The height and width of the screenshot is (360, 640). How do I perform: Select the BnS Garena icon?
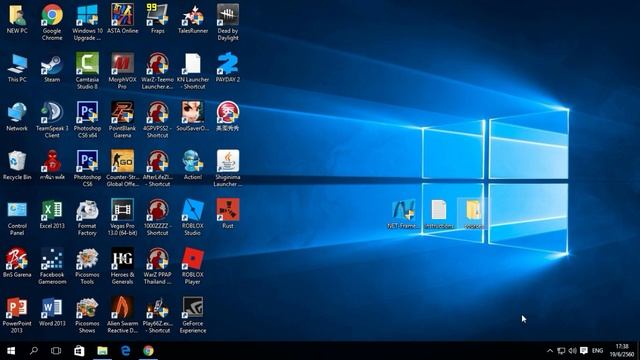click(17, 263)
